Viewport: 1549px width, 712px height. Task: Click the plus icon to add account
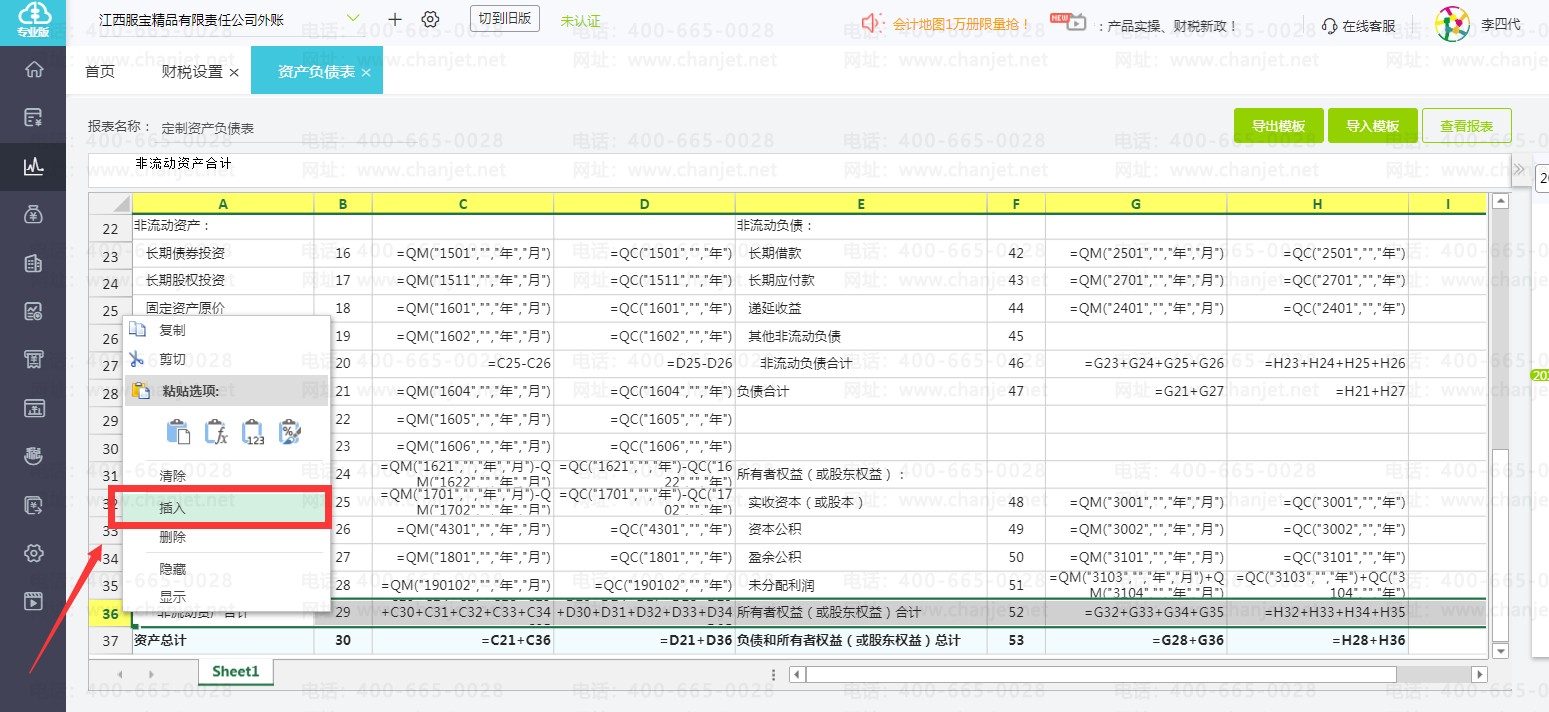pos(395,19)
